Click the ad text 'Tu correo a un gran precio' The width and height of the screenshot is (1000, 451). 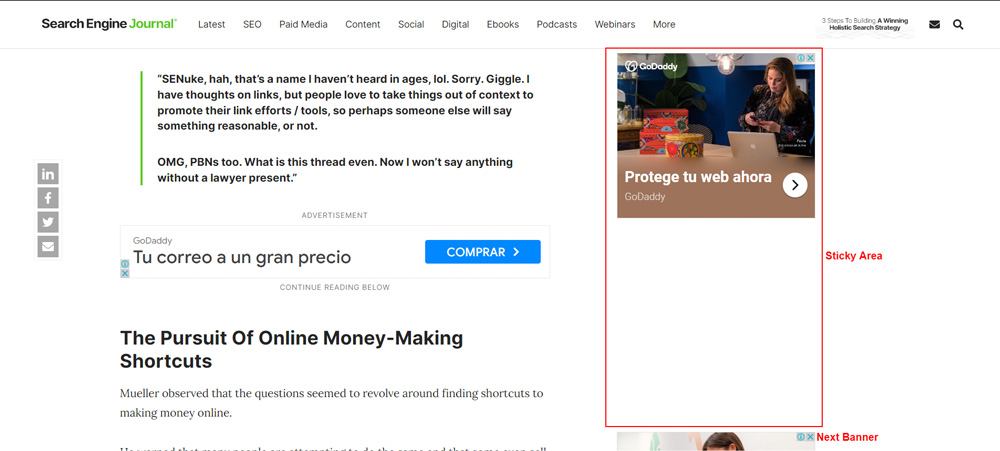(242, 258)
